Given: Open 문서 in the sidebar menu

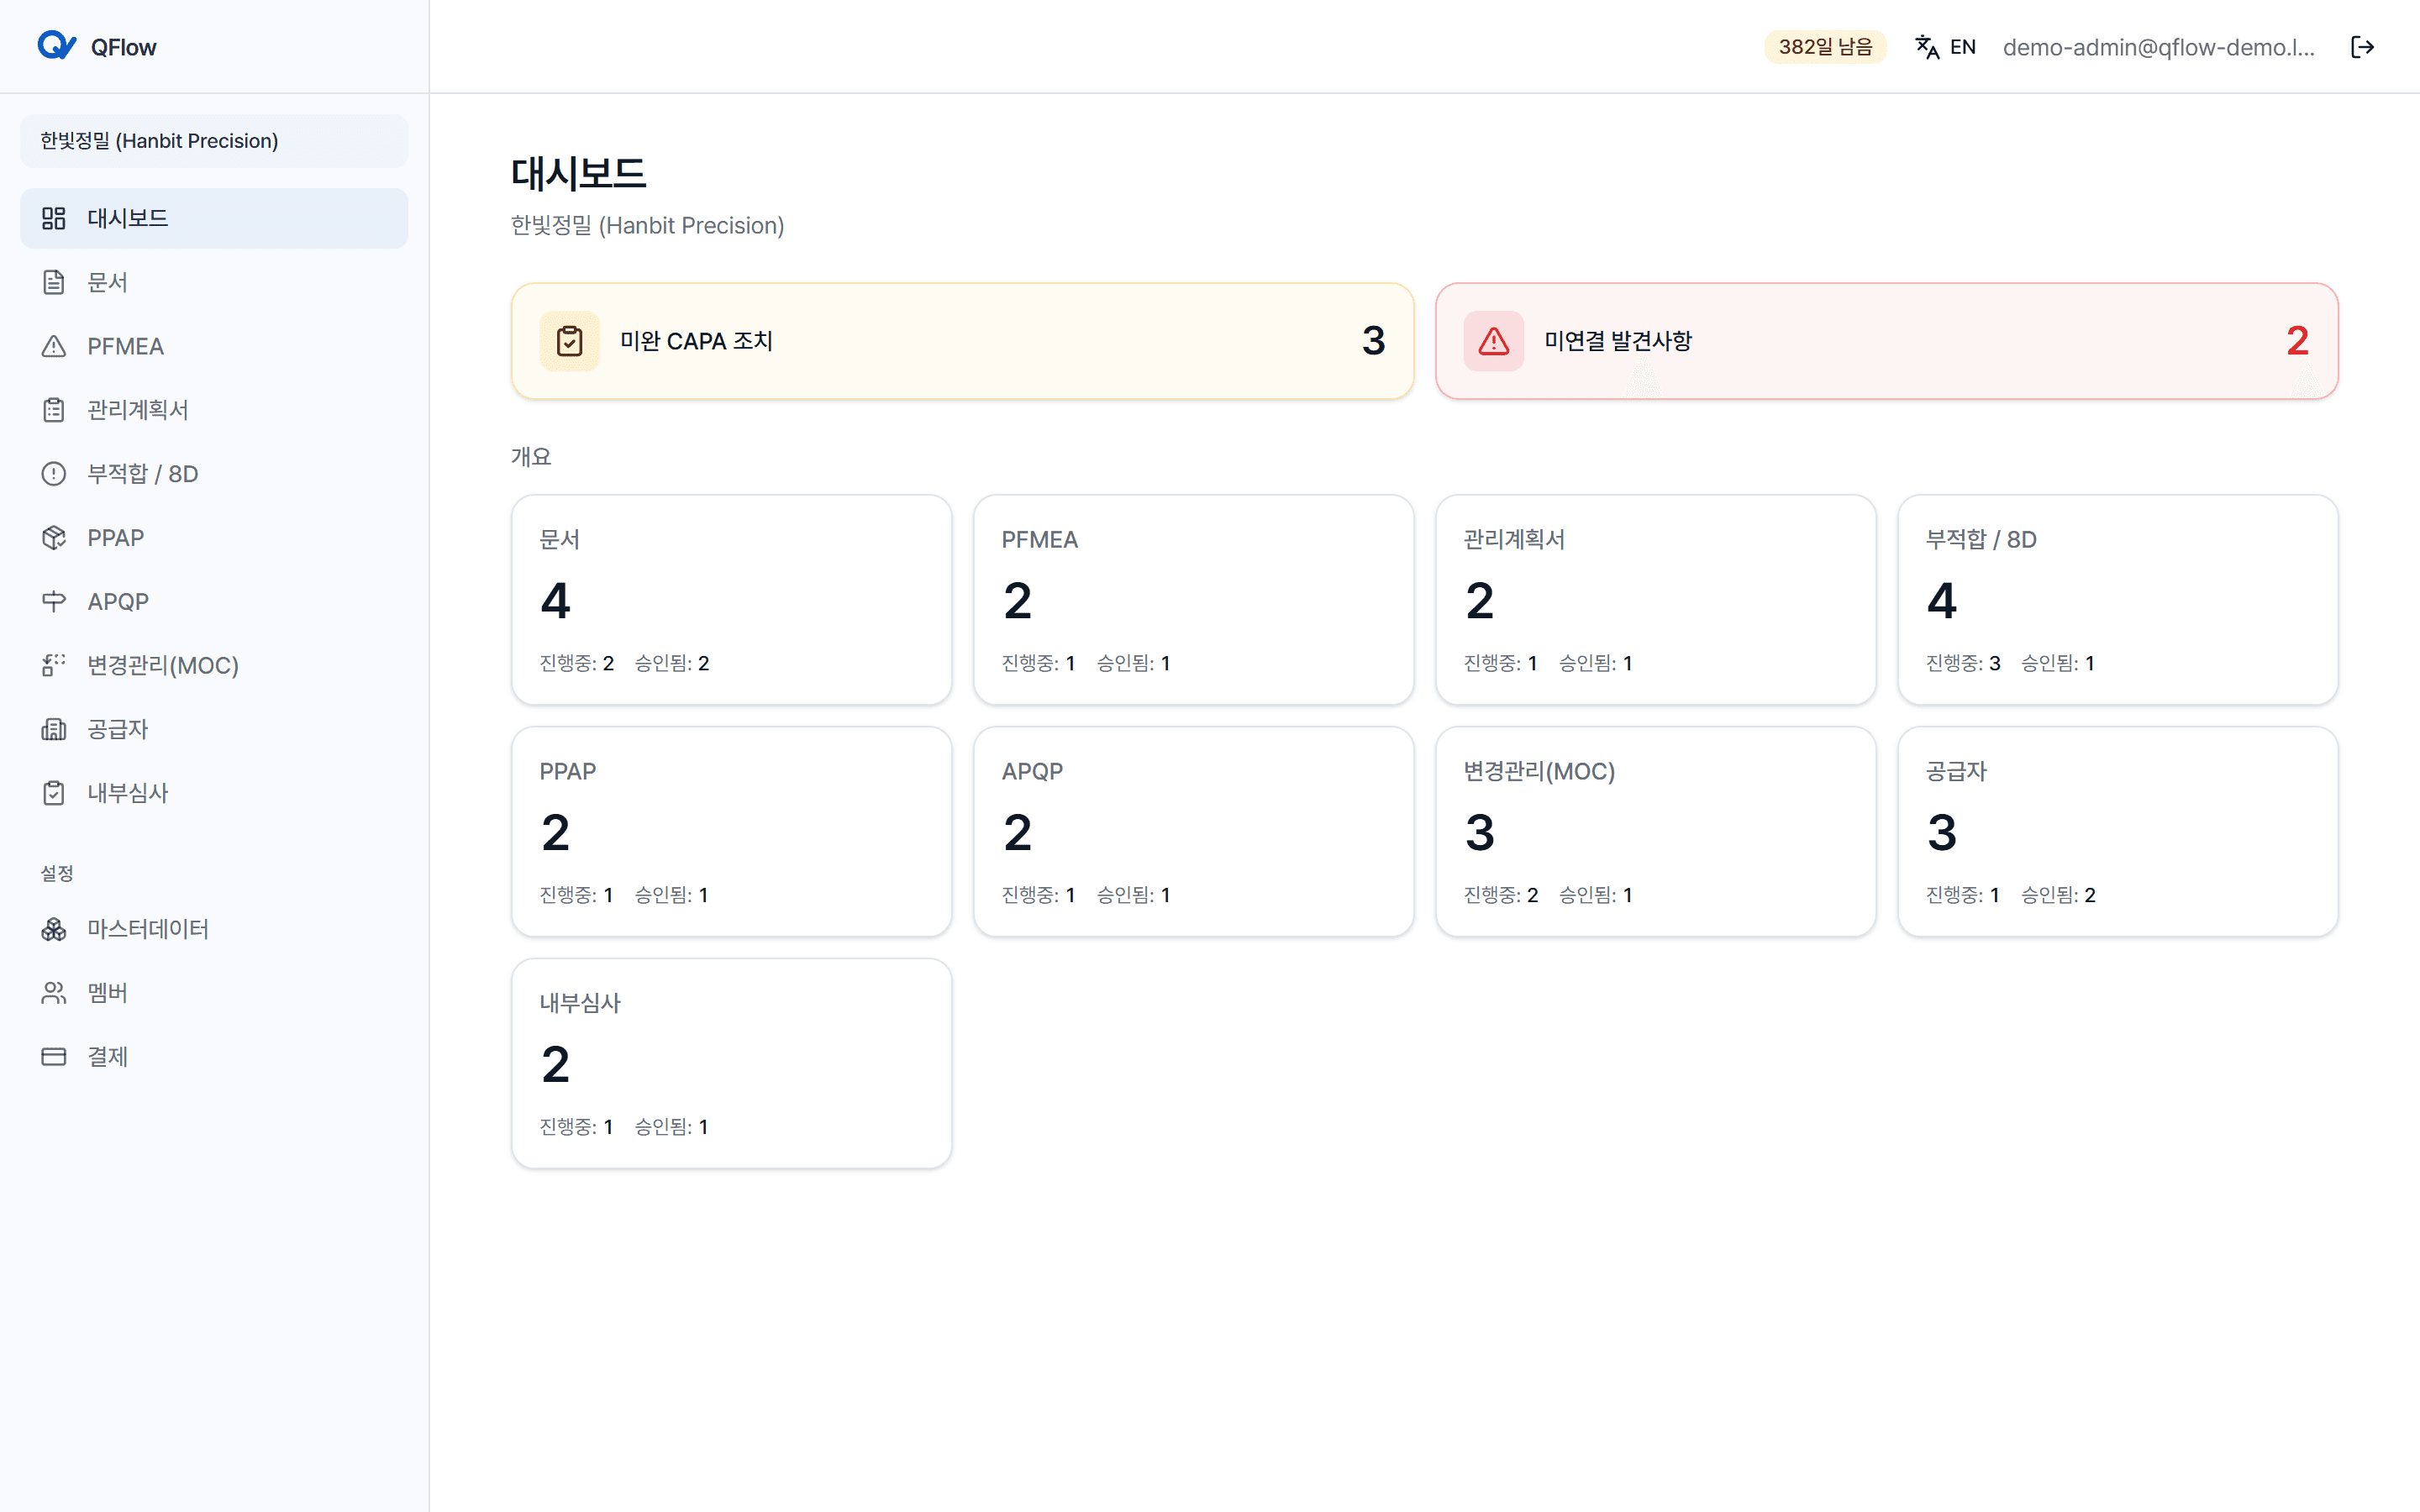Looking at the screenshot, I should pyautogui.click(x=214, y=282).
